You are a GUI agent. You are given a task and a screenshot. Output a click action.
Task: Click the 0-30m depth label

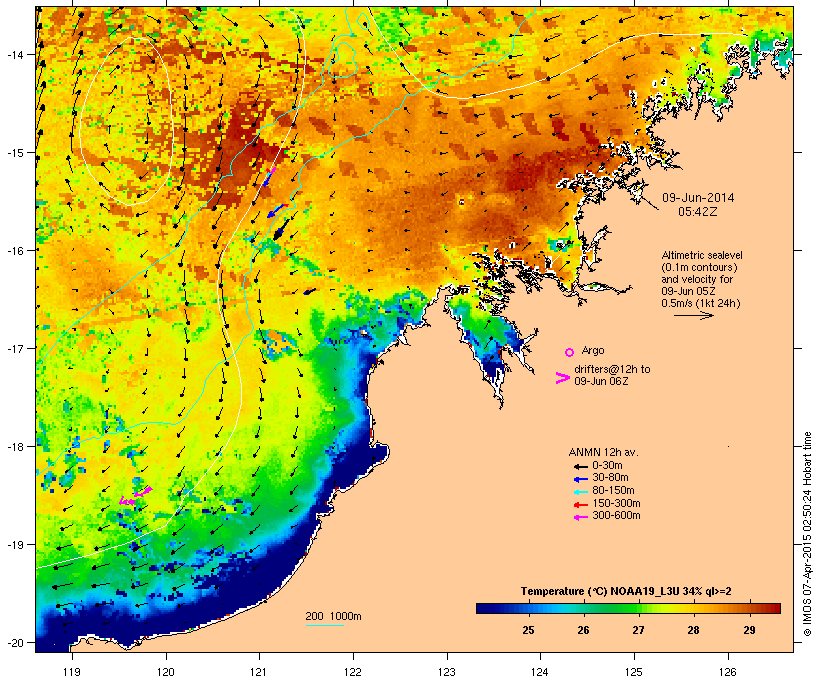tap(607, 466)
